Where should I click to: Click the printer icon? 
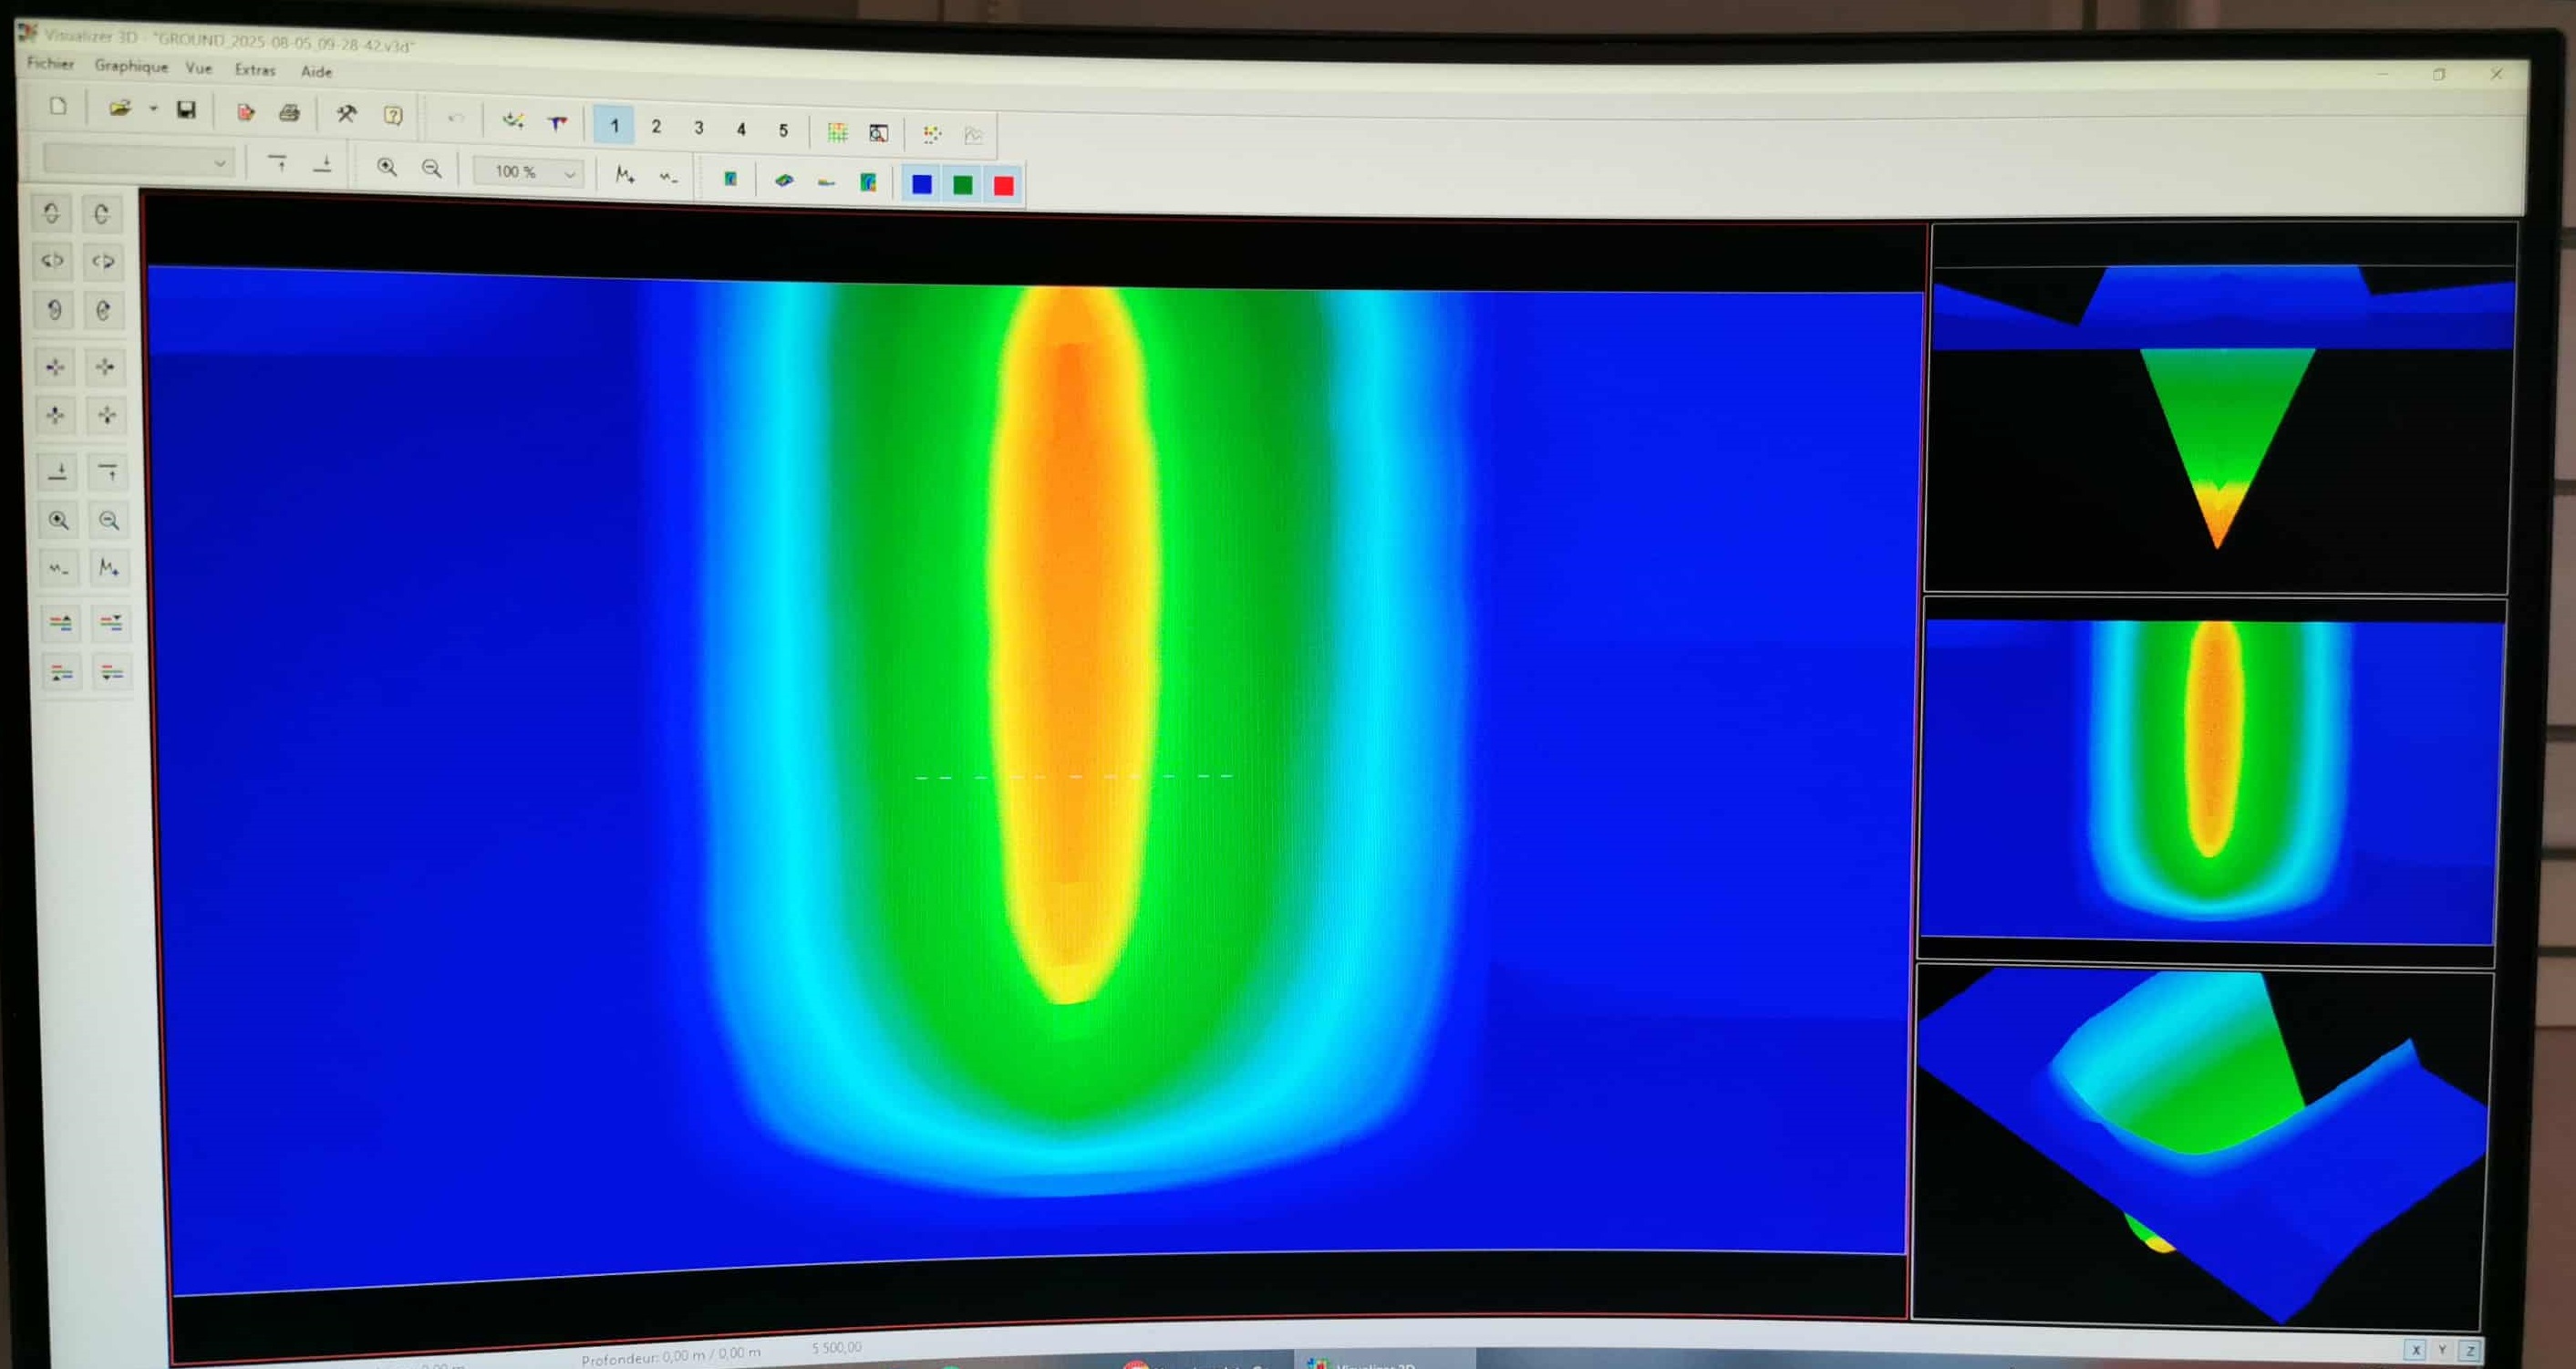289,113
